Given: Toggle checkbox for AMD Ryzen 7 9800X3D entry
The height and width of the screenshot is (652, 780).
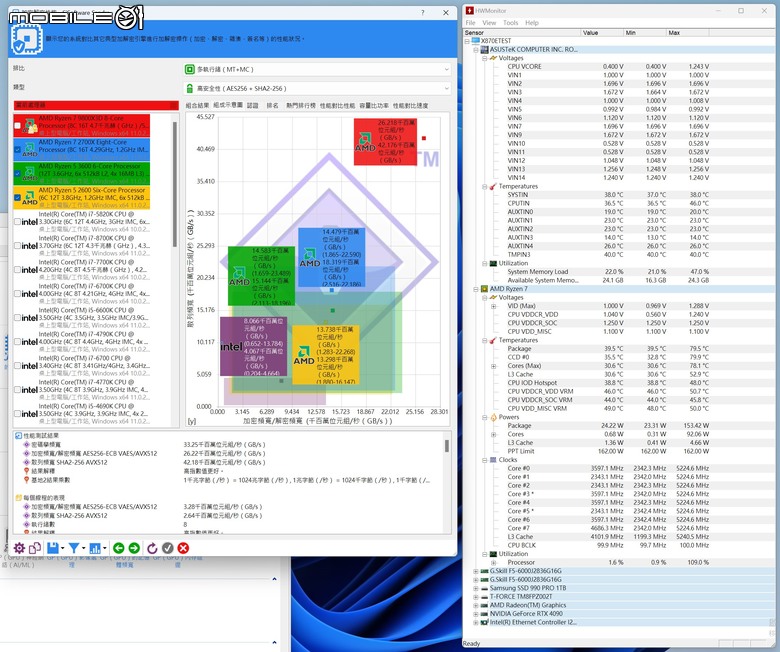Looking at the screenshot, I should tap(18, 126).
